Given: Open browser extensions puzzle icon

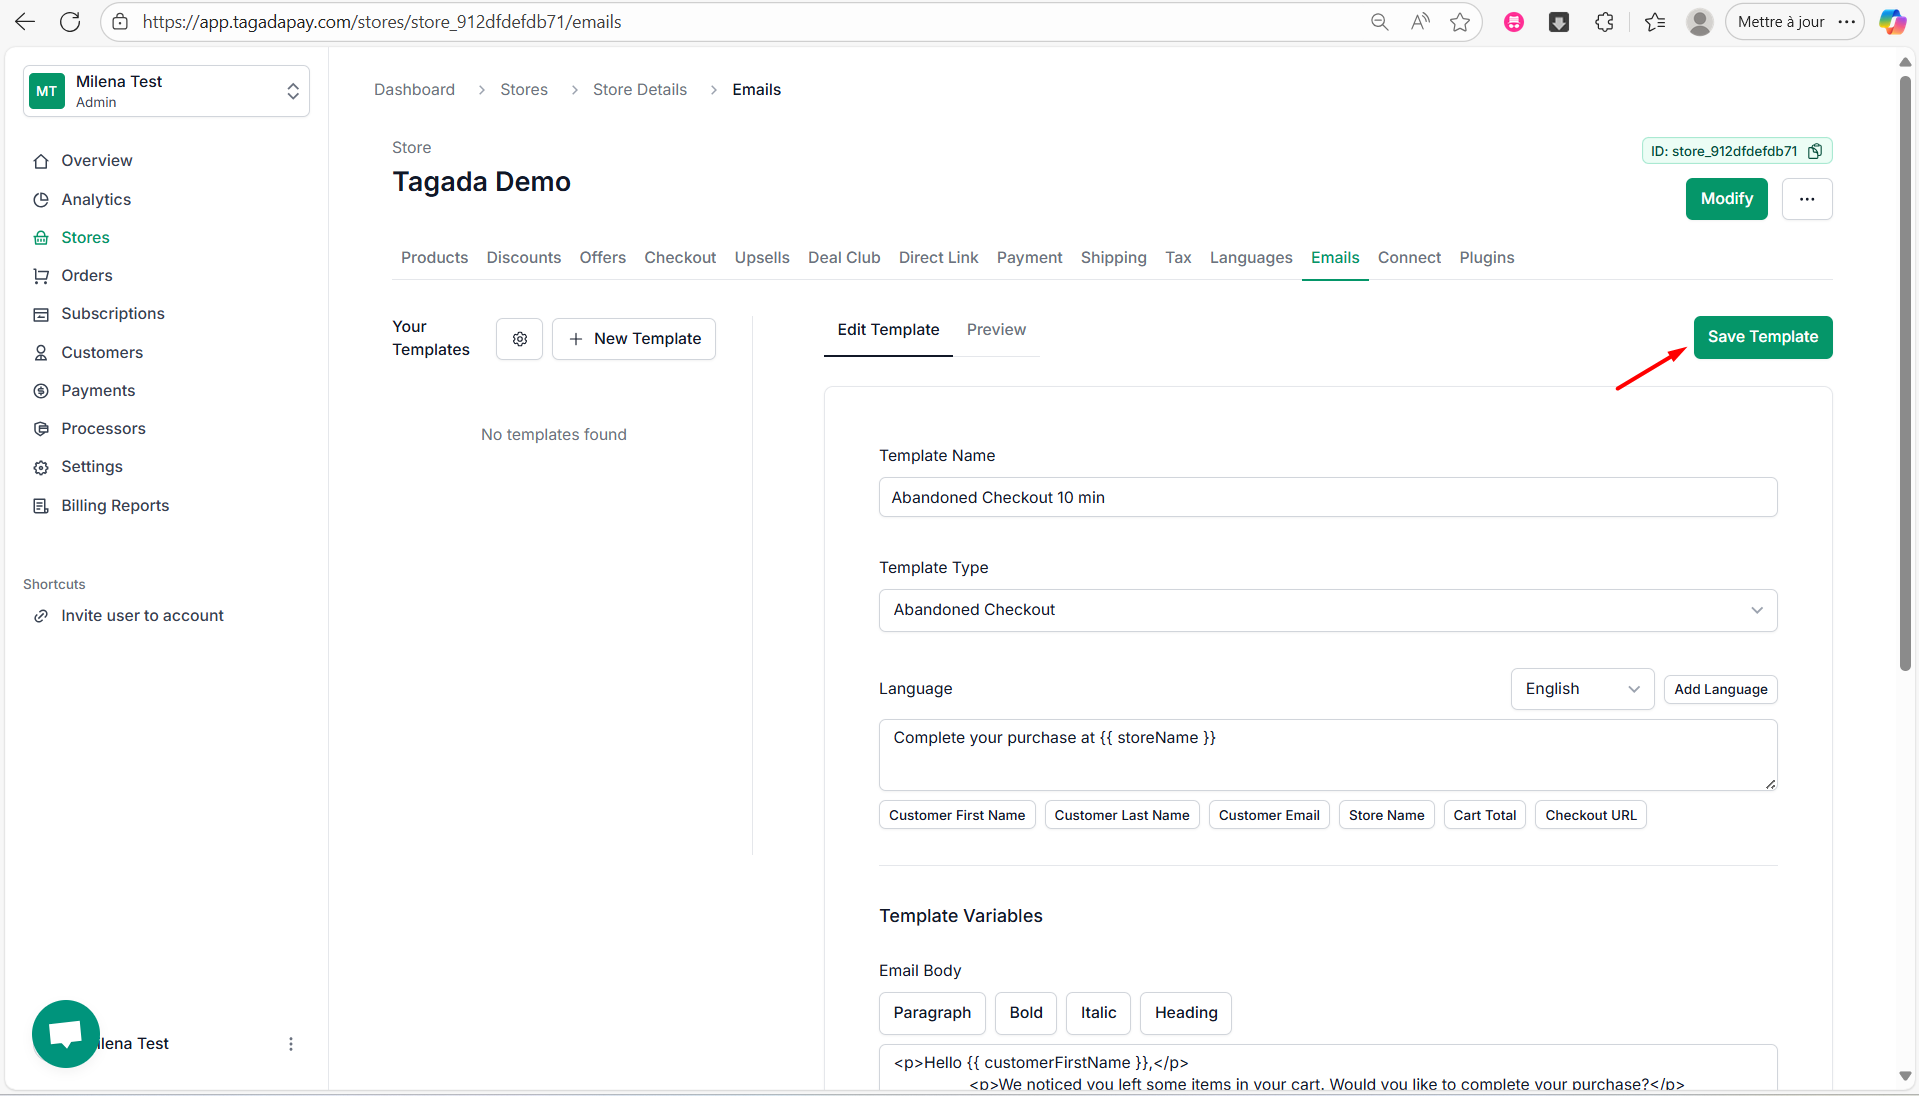Looking at the screenshot, I should click(1604, 22).
